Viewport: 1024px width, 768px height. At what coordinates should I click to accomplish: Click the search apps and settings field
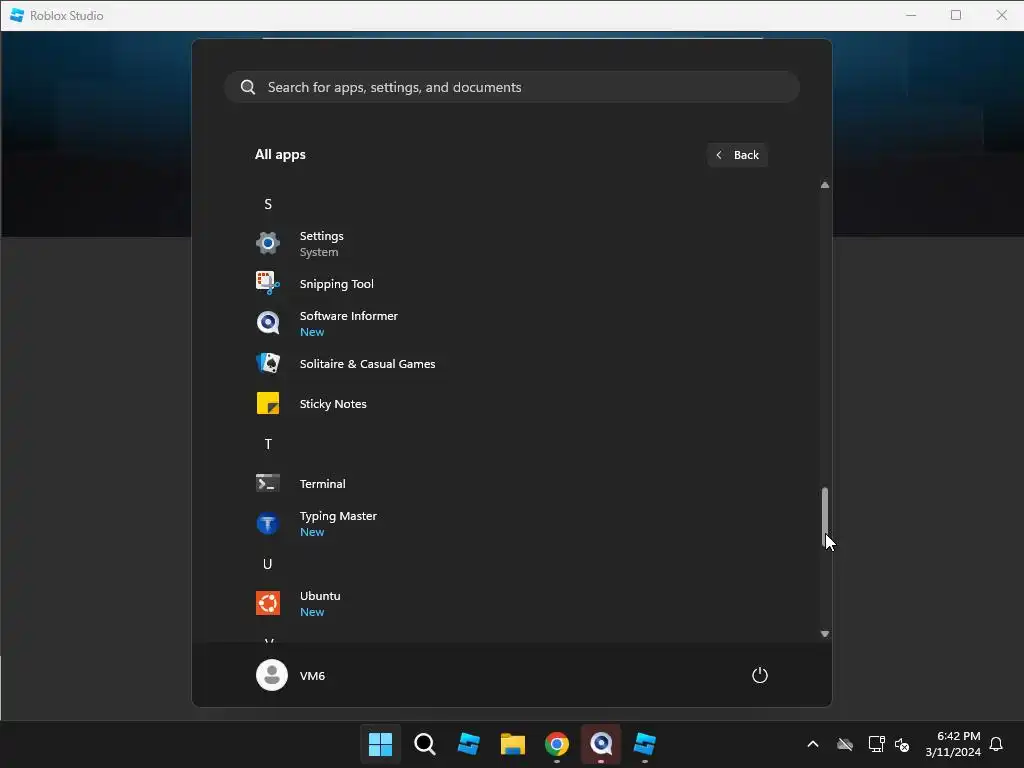[512, 87]
